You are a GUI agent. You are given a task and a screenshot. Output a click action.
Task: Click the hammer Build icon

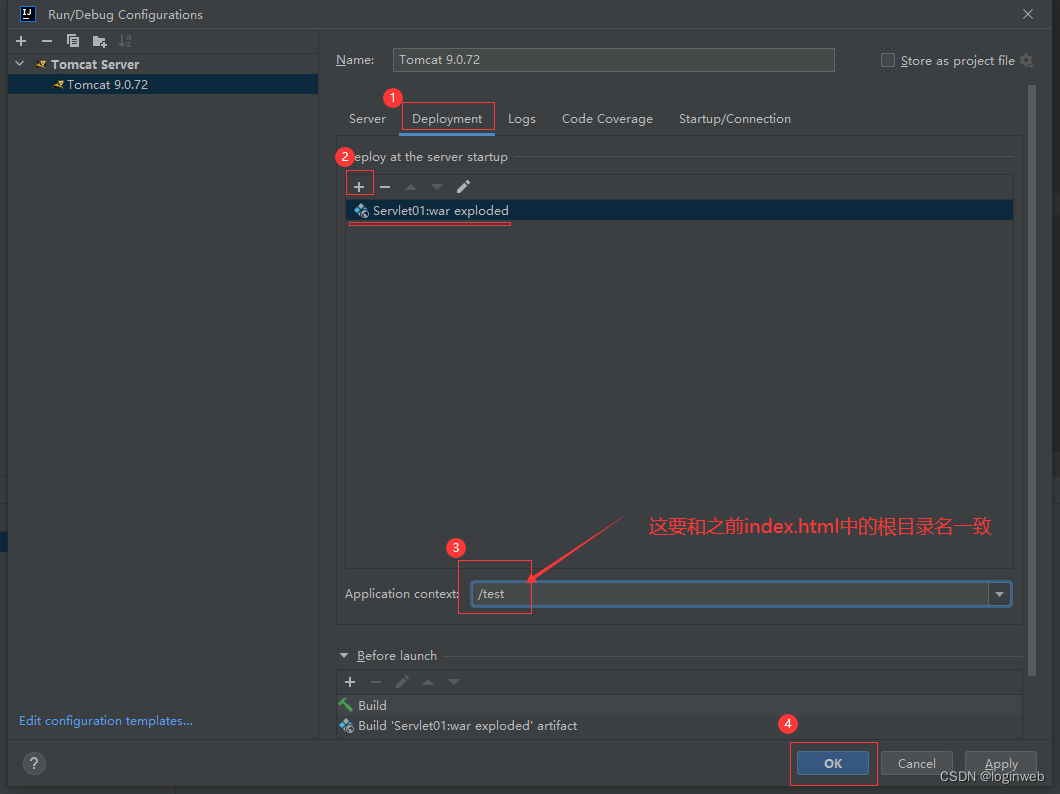click(x=345, y=705)
